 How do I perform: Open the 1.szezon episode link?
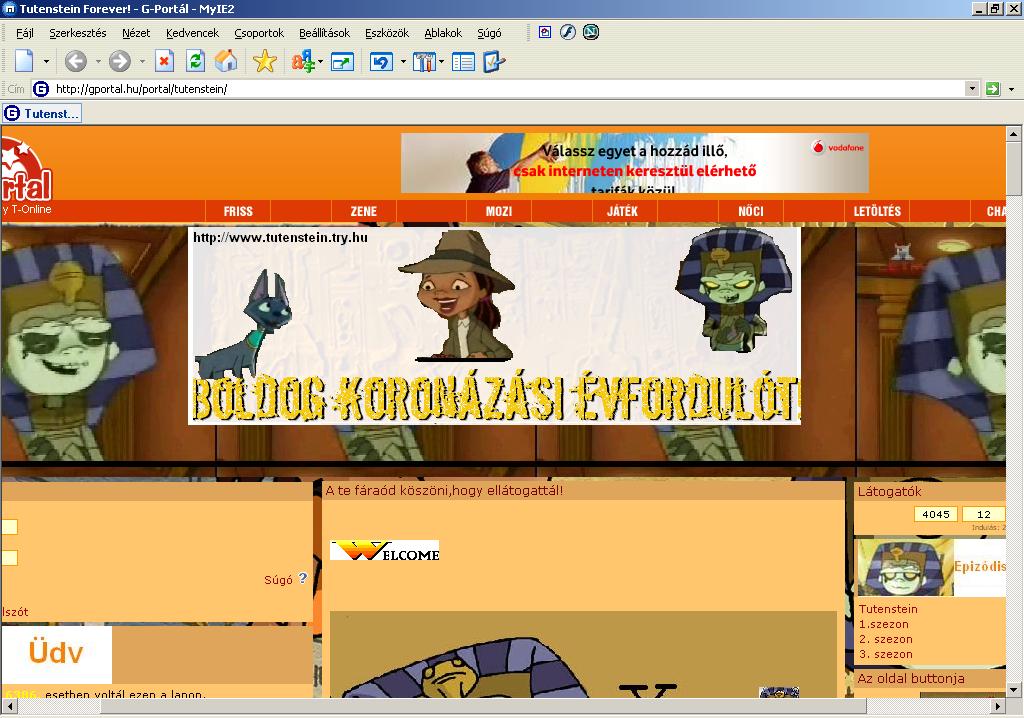tap(884, 624)
